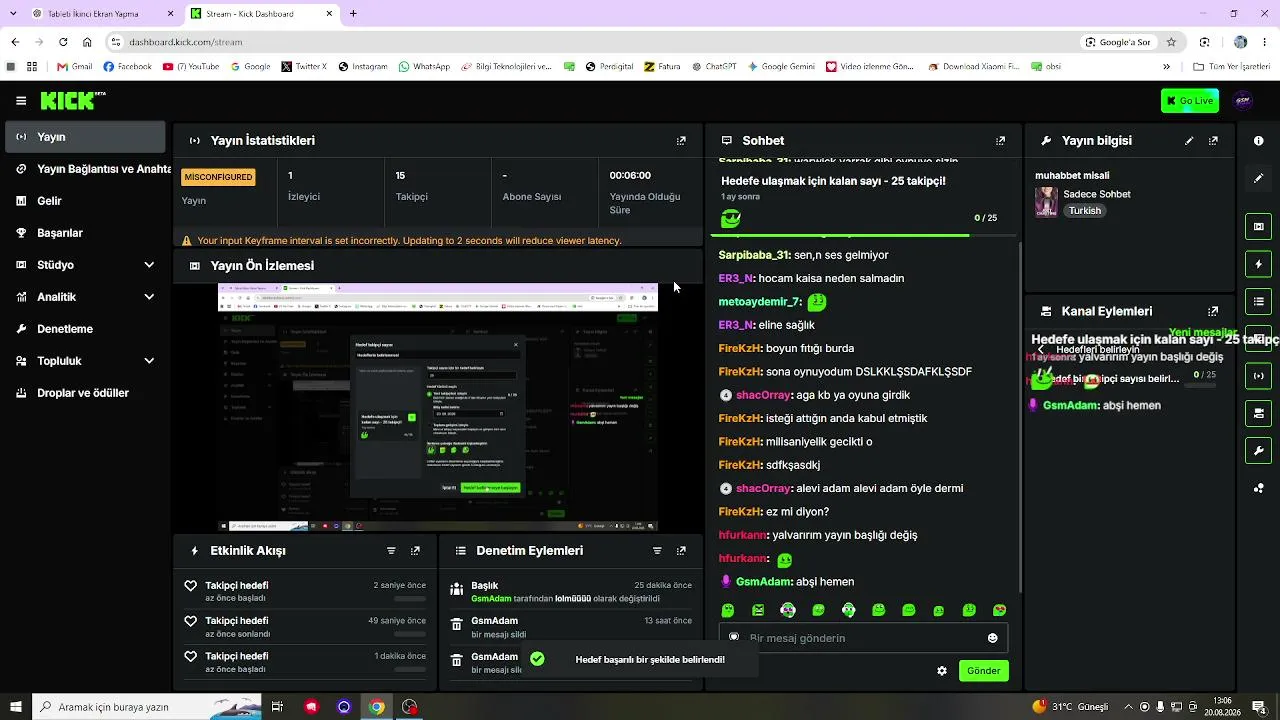Image resolution: width=1280 pixels, height=720 pixels.
Task: Open the user avatar next to Go Live
Action: pyautogui.click(x=1243, y=100)
